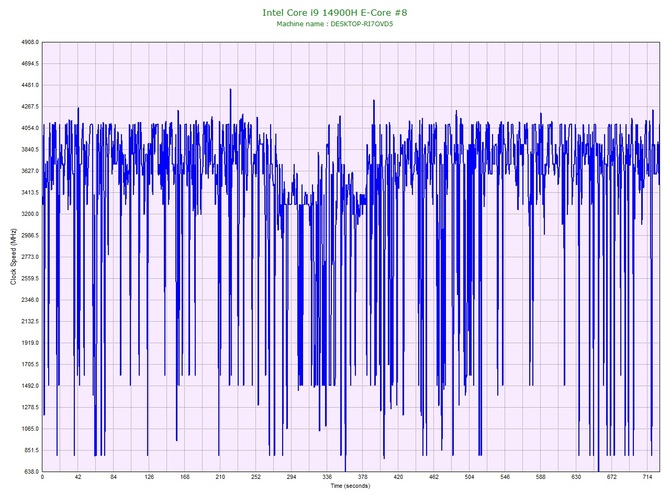Select the 'Machine name : DESKTOP-RI7OVD5' subtitle
670x503 pixels.
(335, 24)
